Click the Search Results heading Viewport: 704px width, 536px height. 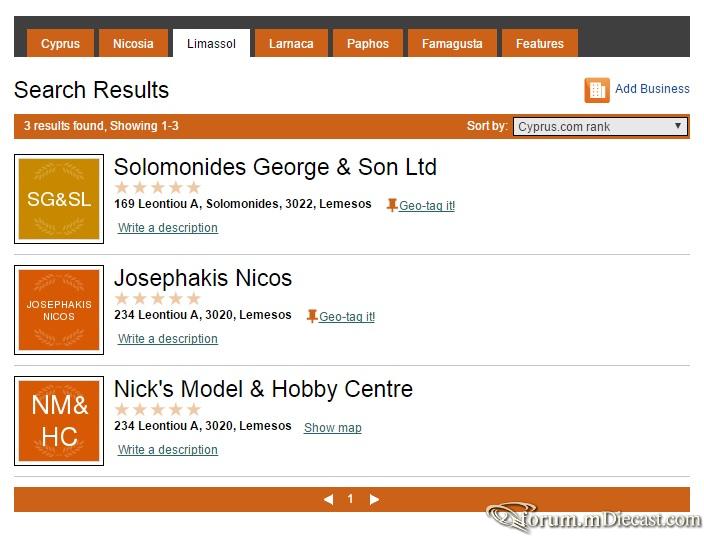[x=92, y=90]
